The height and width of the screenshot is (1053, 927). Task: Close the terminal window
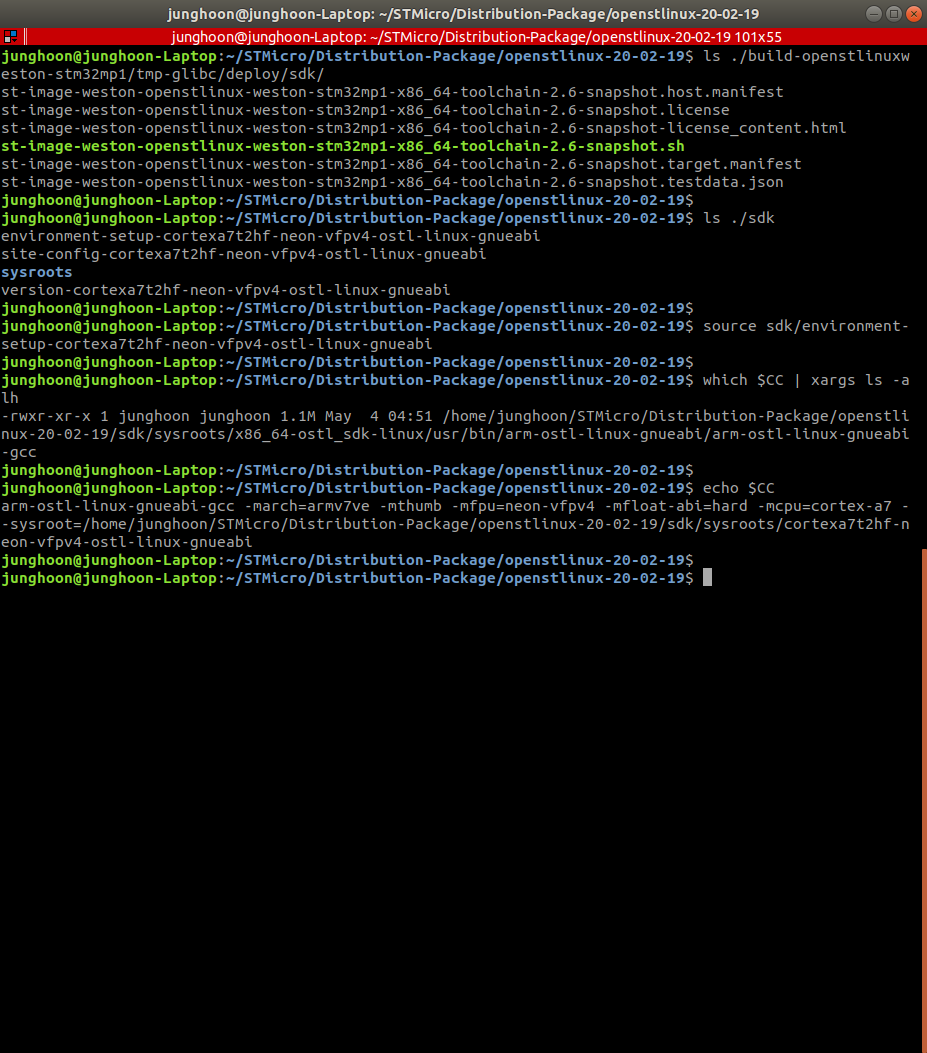click(x=914, y=13)
